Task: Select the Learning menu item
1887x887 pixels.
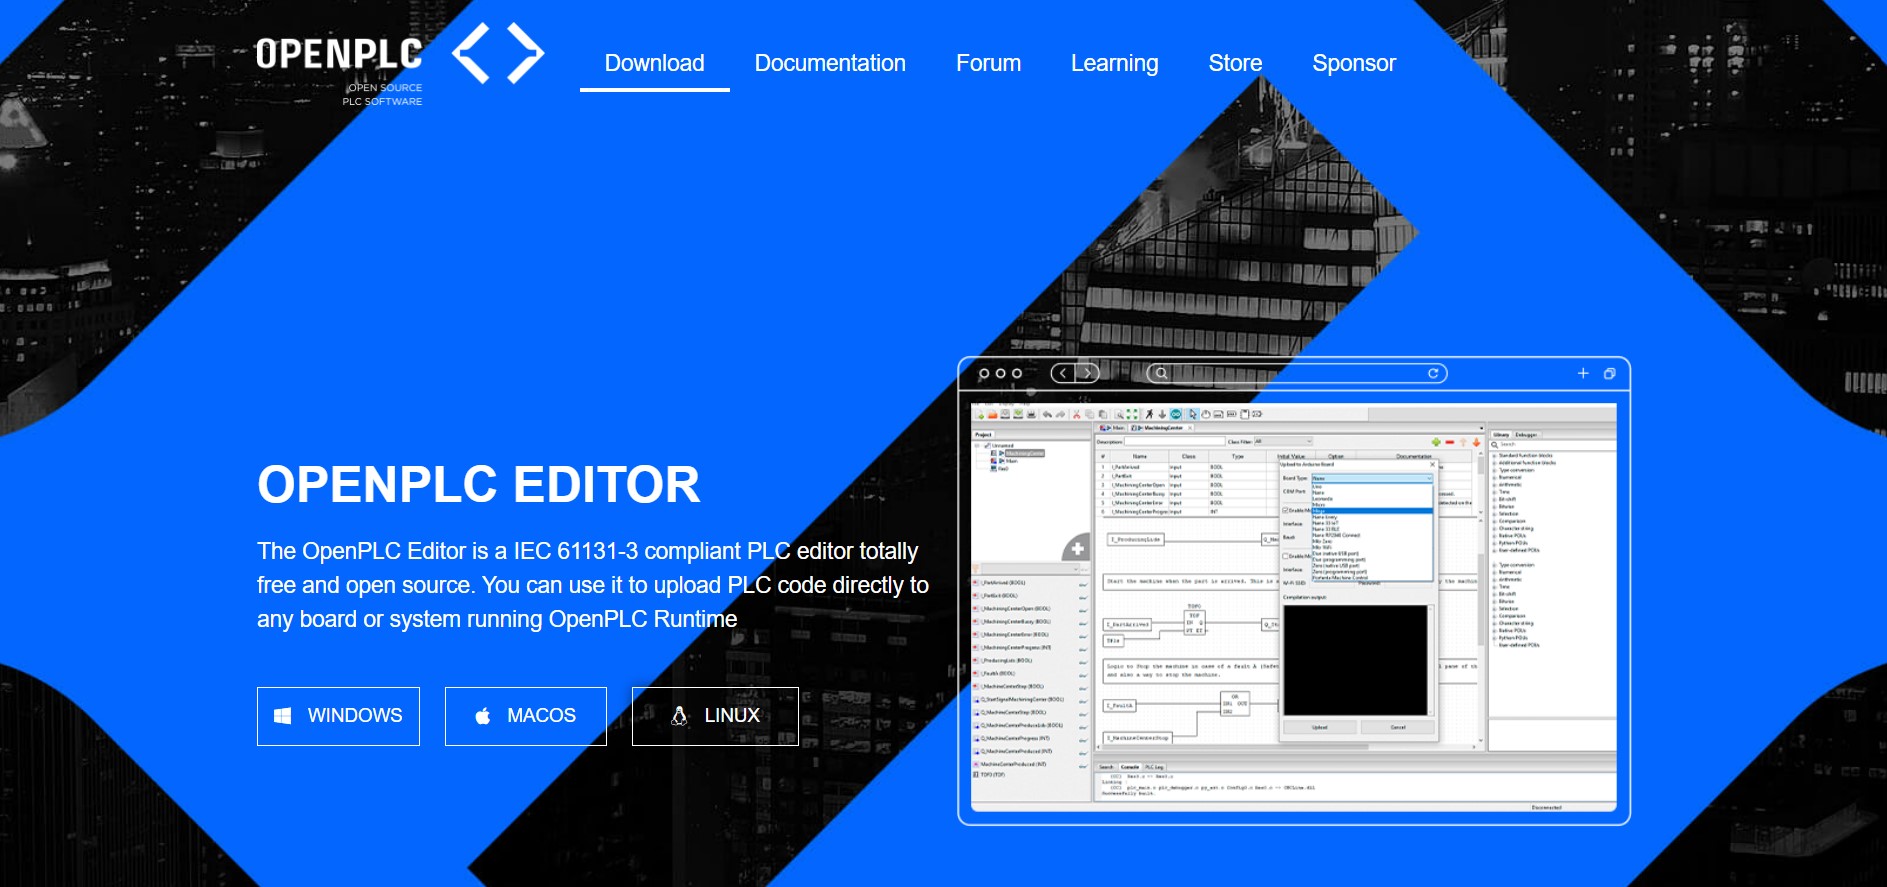Action: [x=1114, y=63]
